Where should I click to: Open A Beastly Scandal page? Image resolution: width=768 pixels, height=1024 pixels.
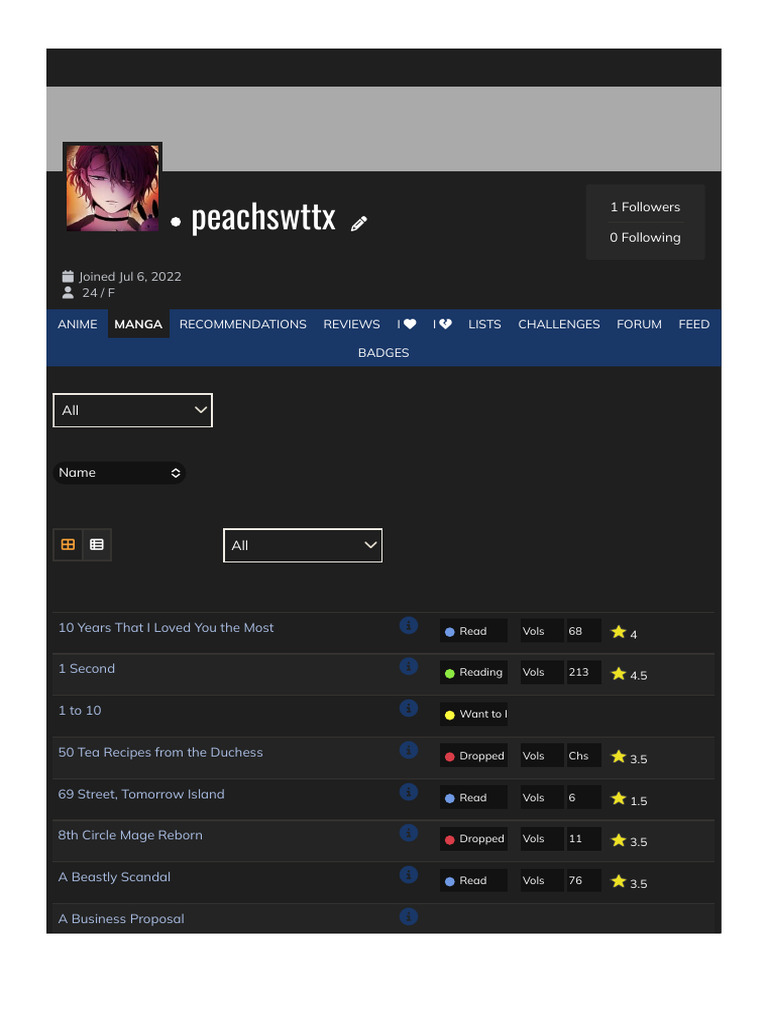click(114, 877)
